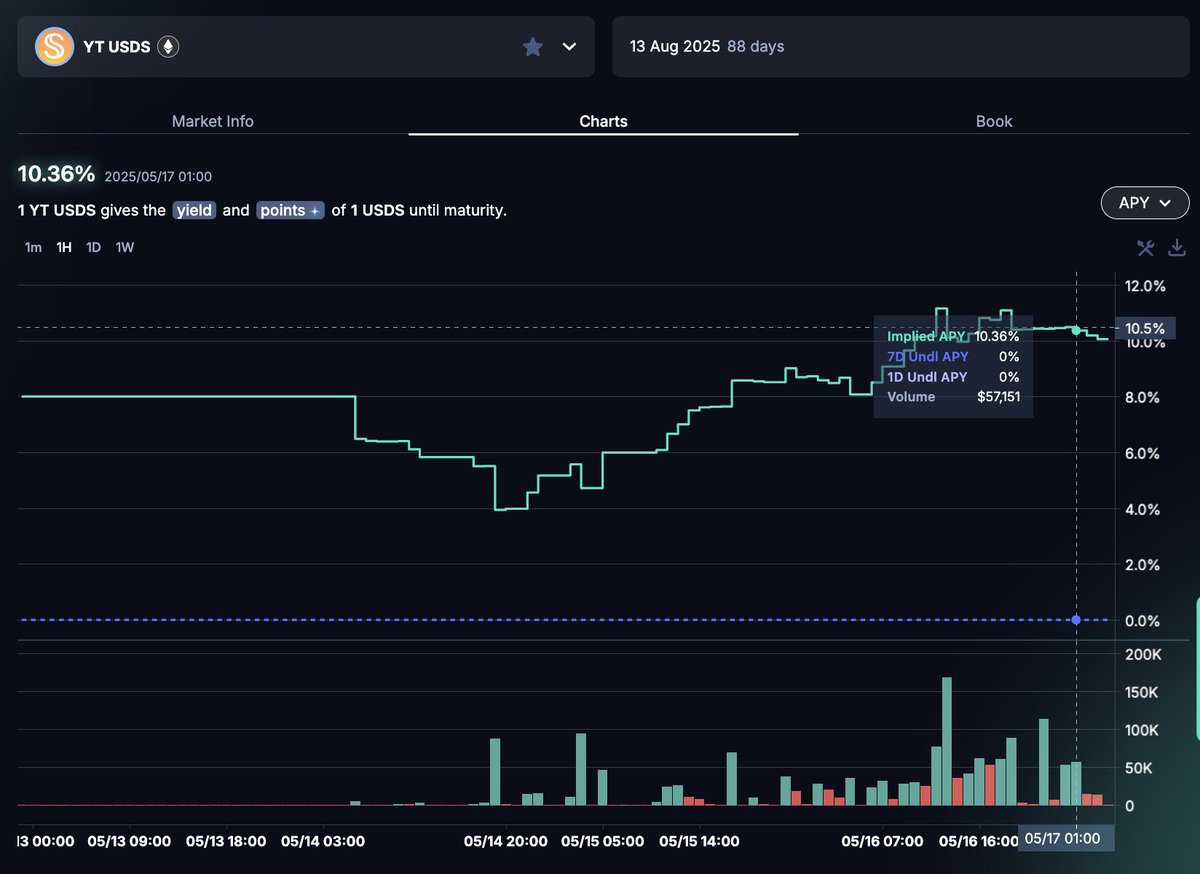Screen dimensions: 1200x874
Task: Click the 13 Aug 2025 maturity field
Action: coord(903,47)
